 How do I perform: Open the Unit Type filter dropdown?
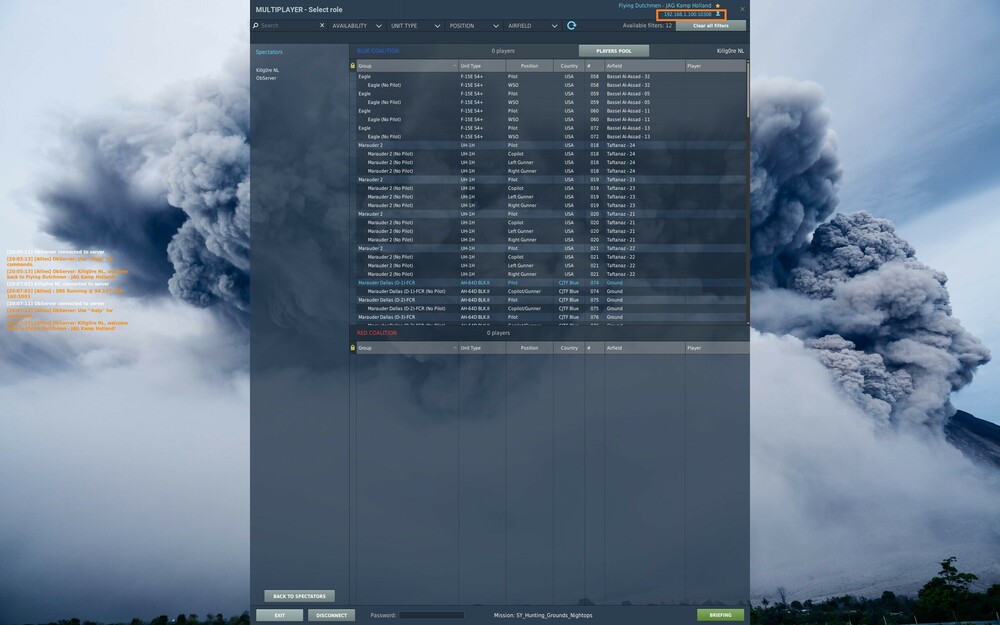[x=415, y=26]
